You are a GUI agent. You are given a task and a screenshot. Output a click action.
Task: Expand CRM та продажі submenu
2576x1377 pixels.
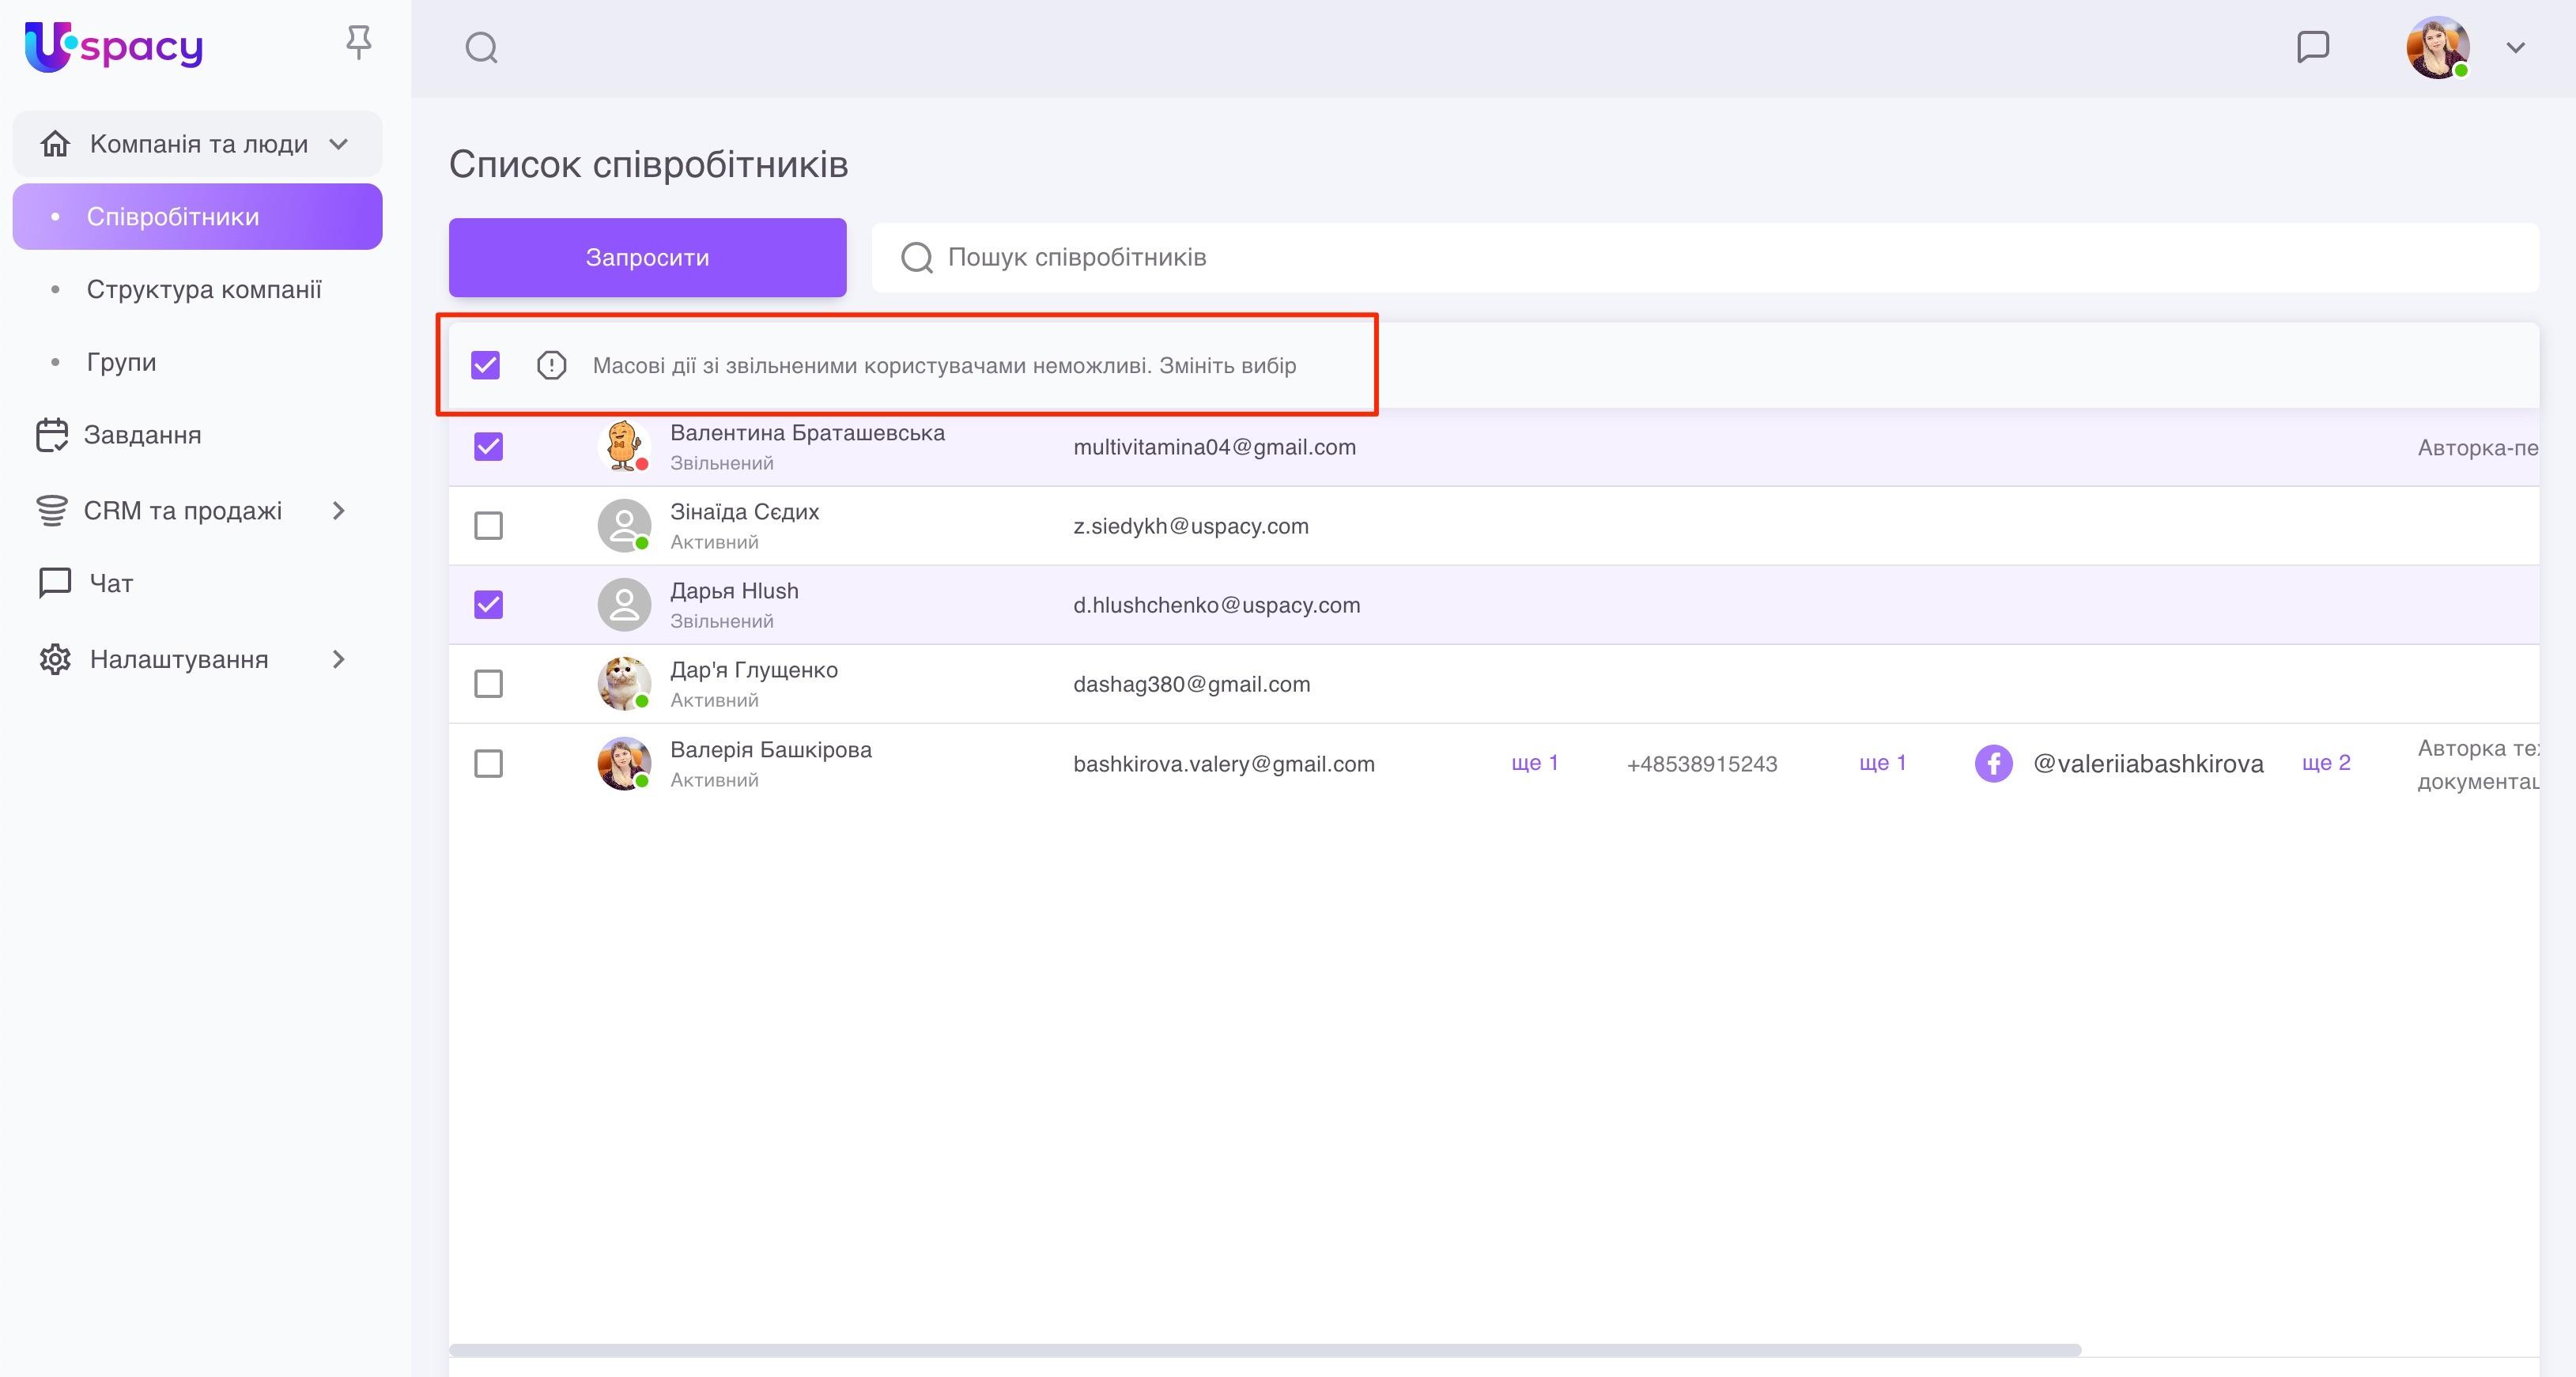(338, 511)
